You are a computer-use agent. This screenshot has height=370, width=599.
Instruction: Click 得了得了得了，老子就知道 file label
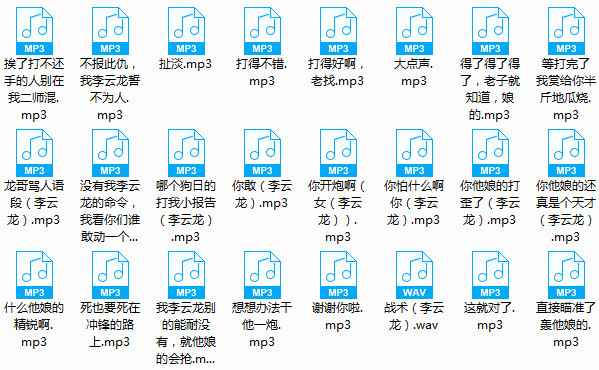pyautogui.click(x=490, y=89)
